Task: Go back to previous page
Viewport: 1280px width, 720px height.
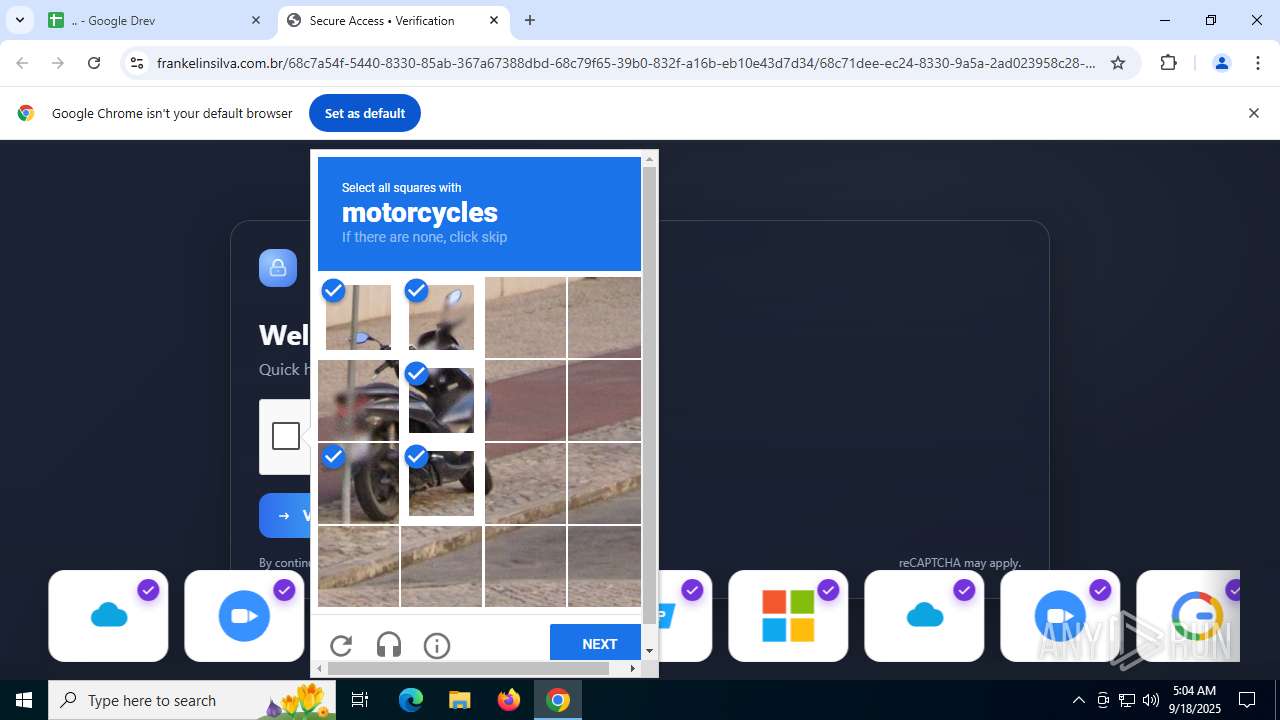Action: (x=22, y=63)
